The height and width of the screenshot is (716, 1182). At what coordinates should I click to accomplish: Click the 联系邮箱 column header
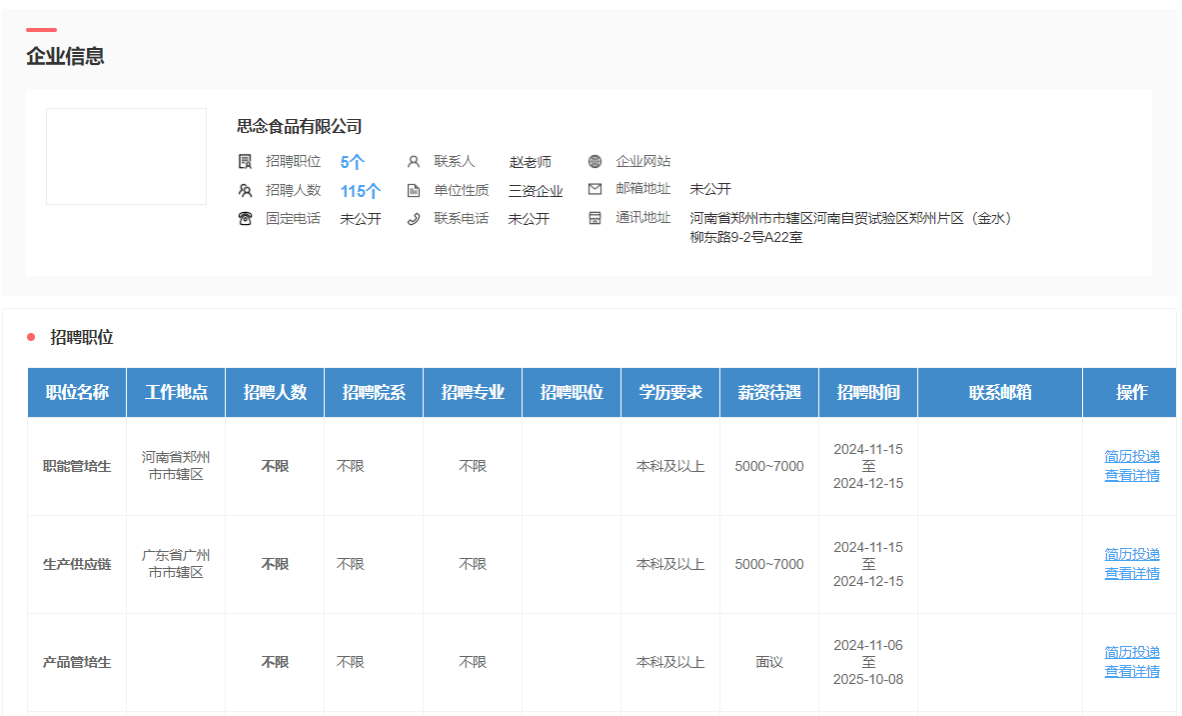tap(1000, 392)
